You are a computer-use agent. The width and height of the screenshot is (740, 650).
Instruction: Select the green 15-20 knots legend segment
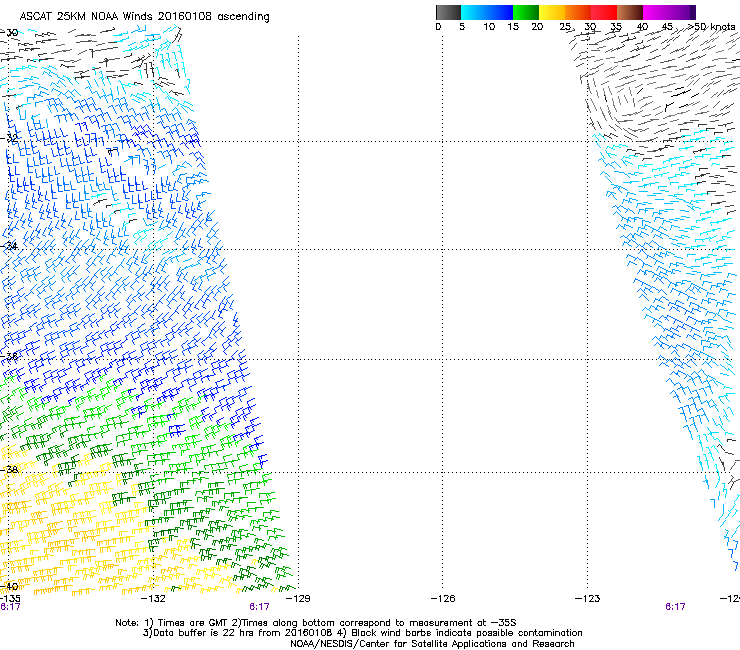point(526,12)
